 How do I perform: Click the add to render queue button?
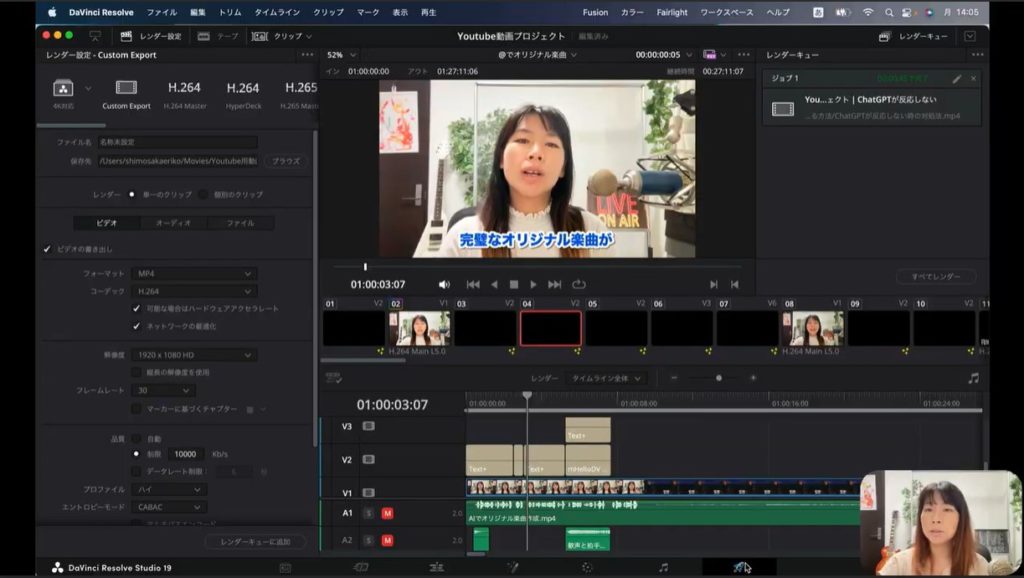pos(255,542)
